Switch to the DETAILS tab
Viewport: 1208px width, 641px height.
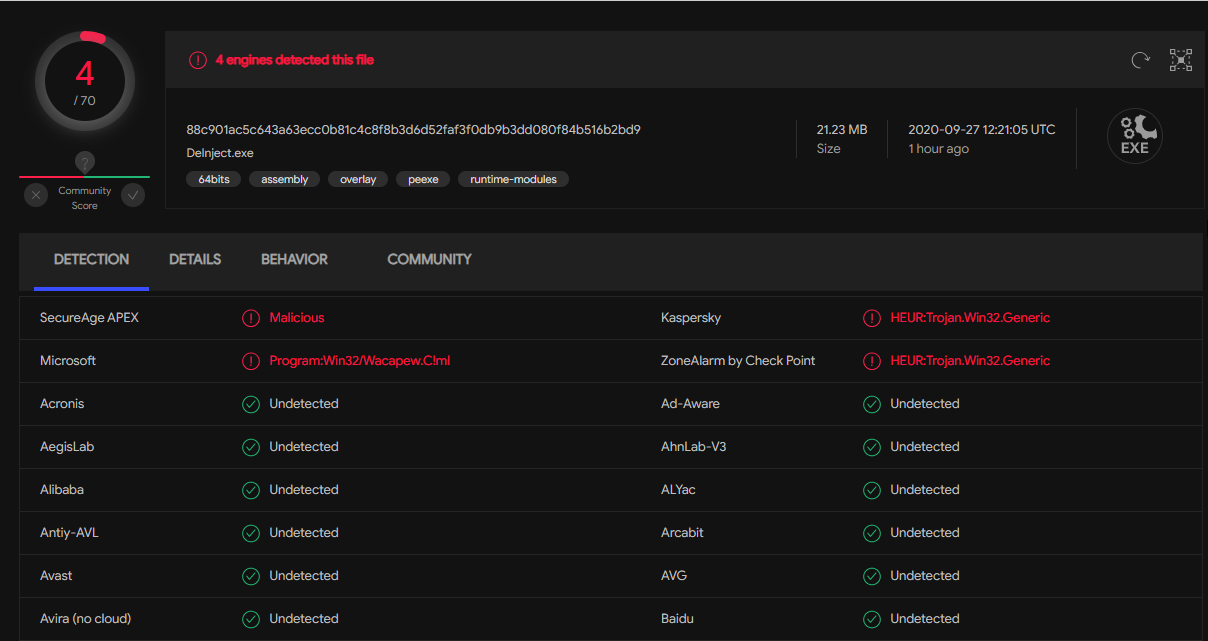195,259
